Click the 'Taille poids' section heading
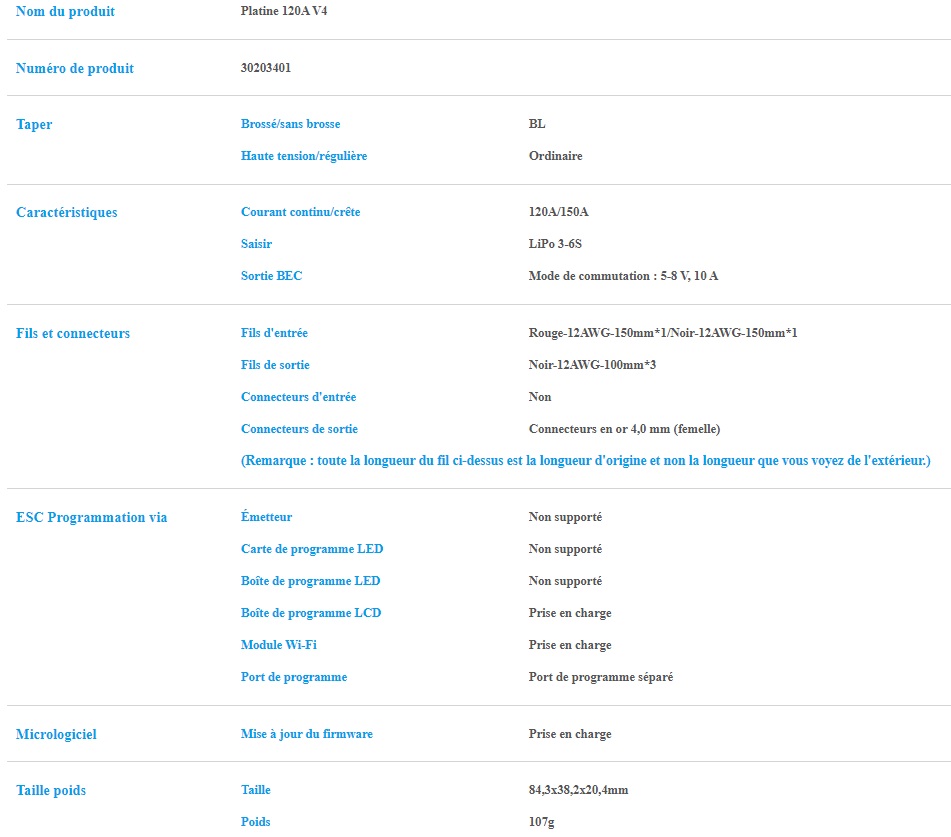 pos(51,791)
